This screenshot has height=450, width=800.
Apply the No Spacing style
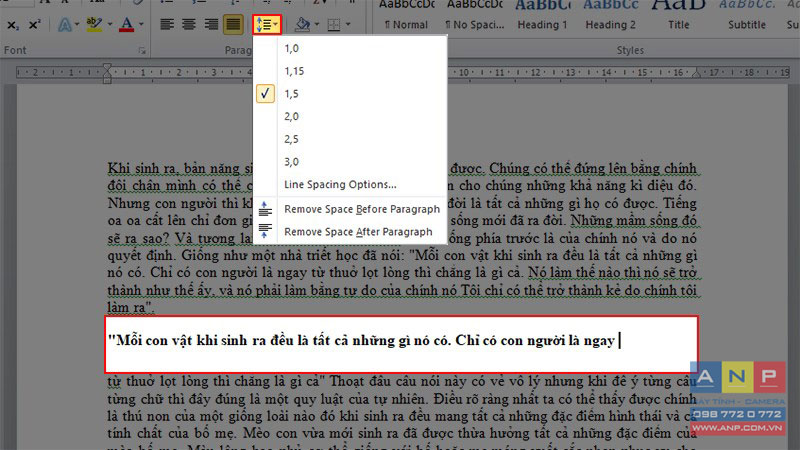(x=474, y=15)
